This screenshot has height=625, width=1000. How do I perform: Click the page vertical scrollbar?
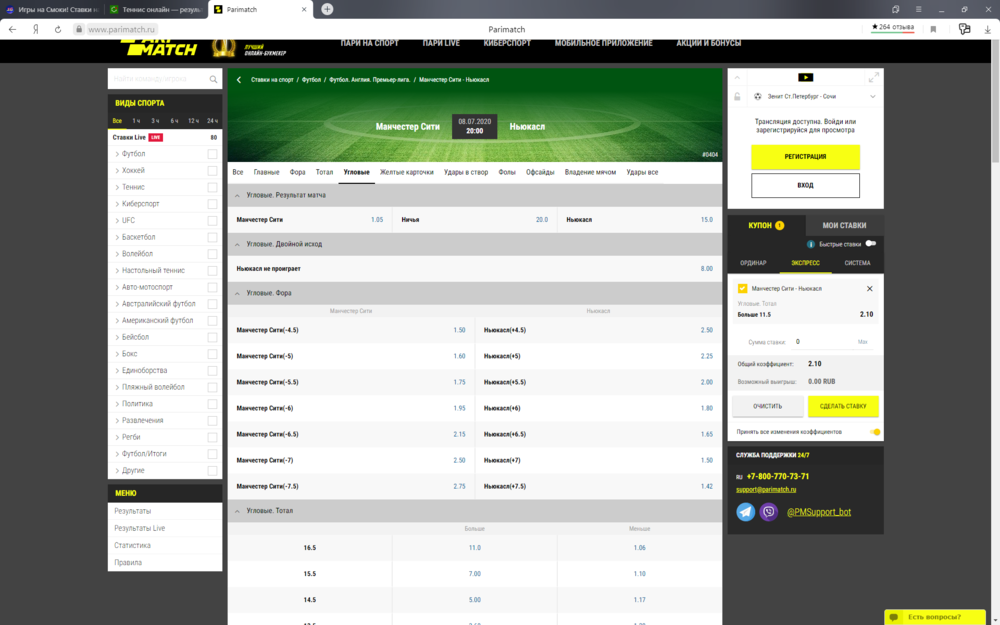pos(995,101)
